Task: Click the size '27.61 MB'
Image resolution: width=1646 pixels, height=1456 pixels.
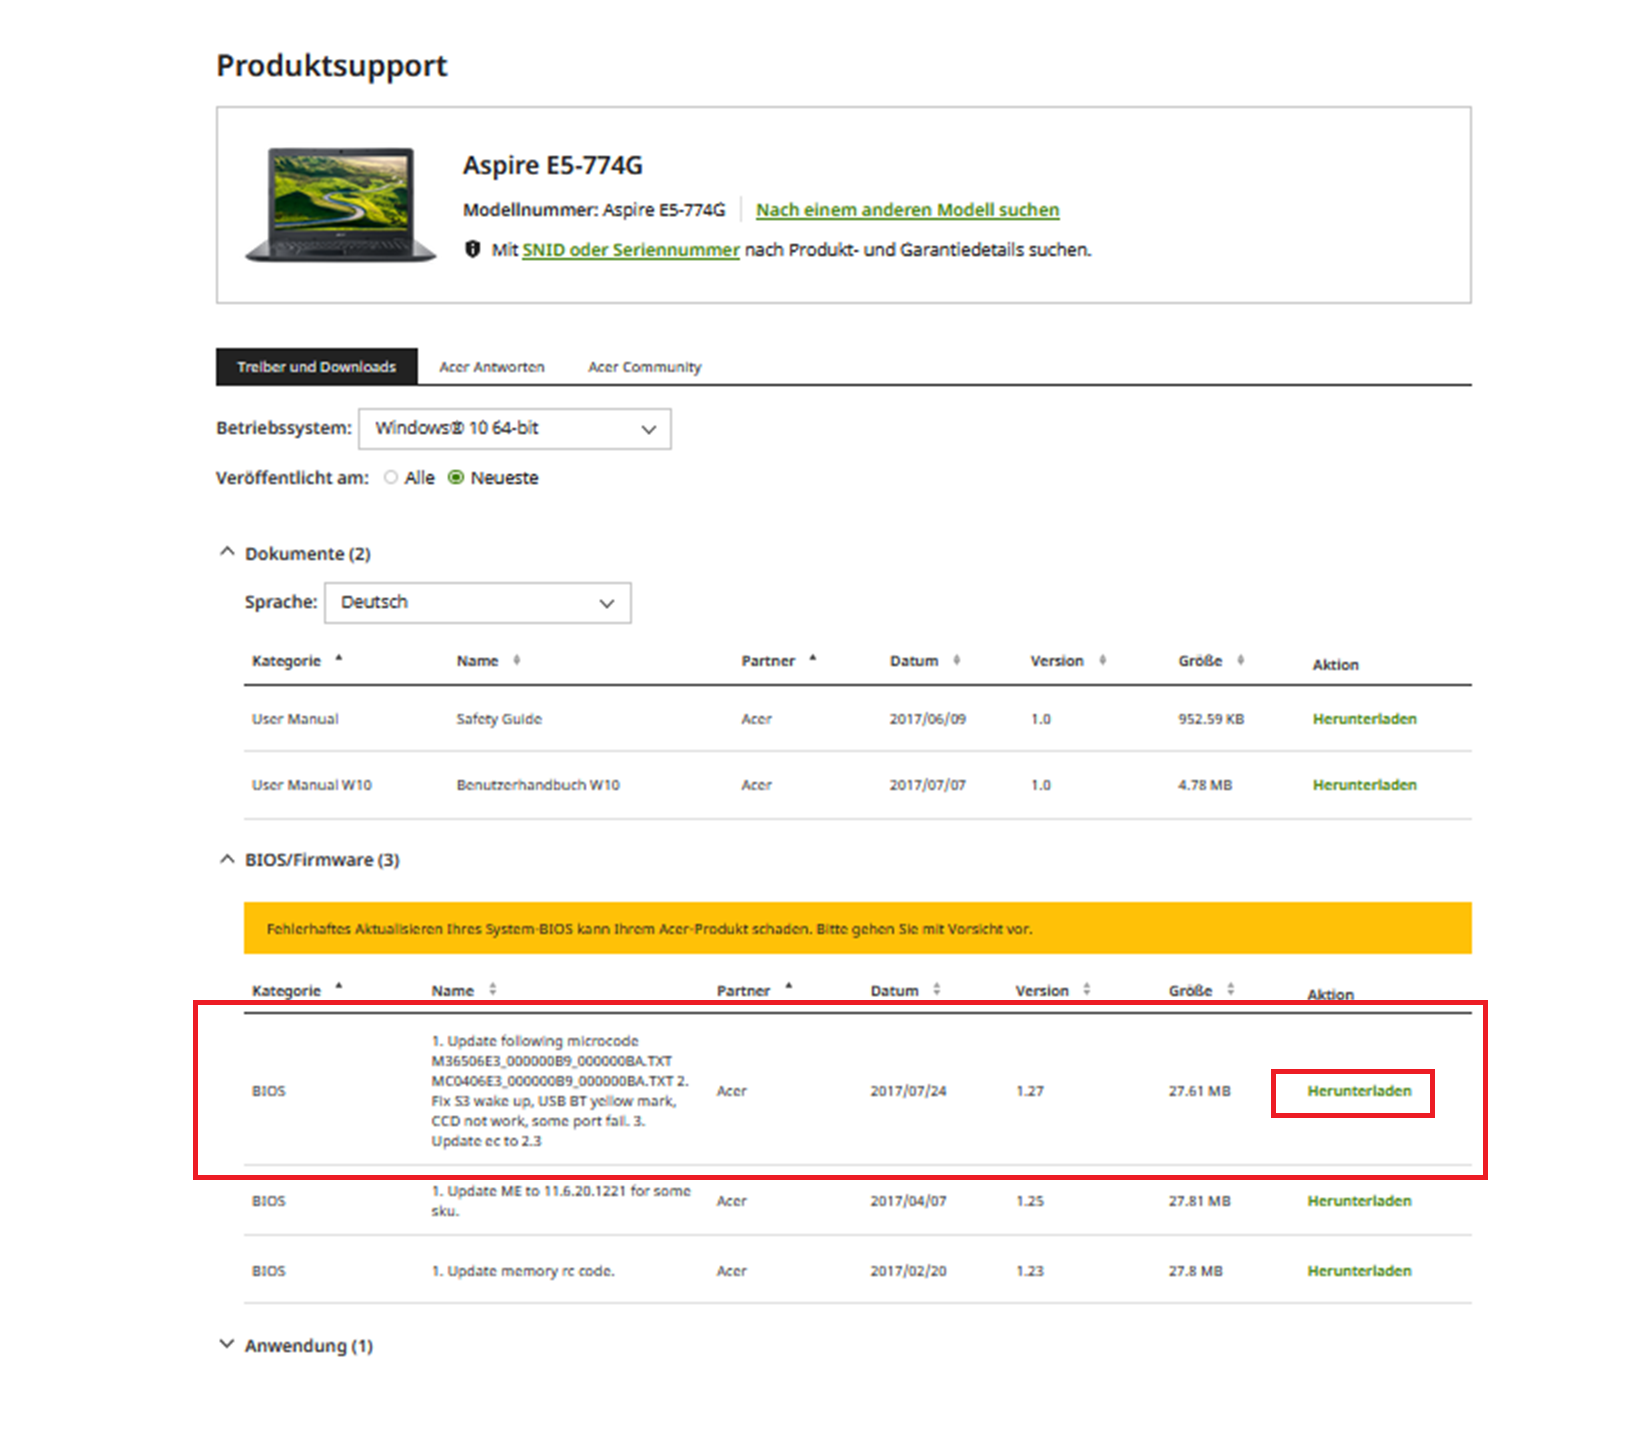Action: [x=1200, y=1091]
